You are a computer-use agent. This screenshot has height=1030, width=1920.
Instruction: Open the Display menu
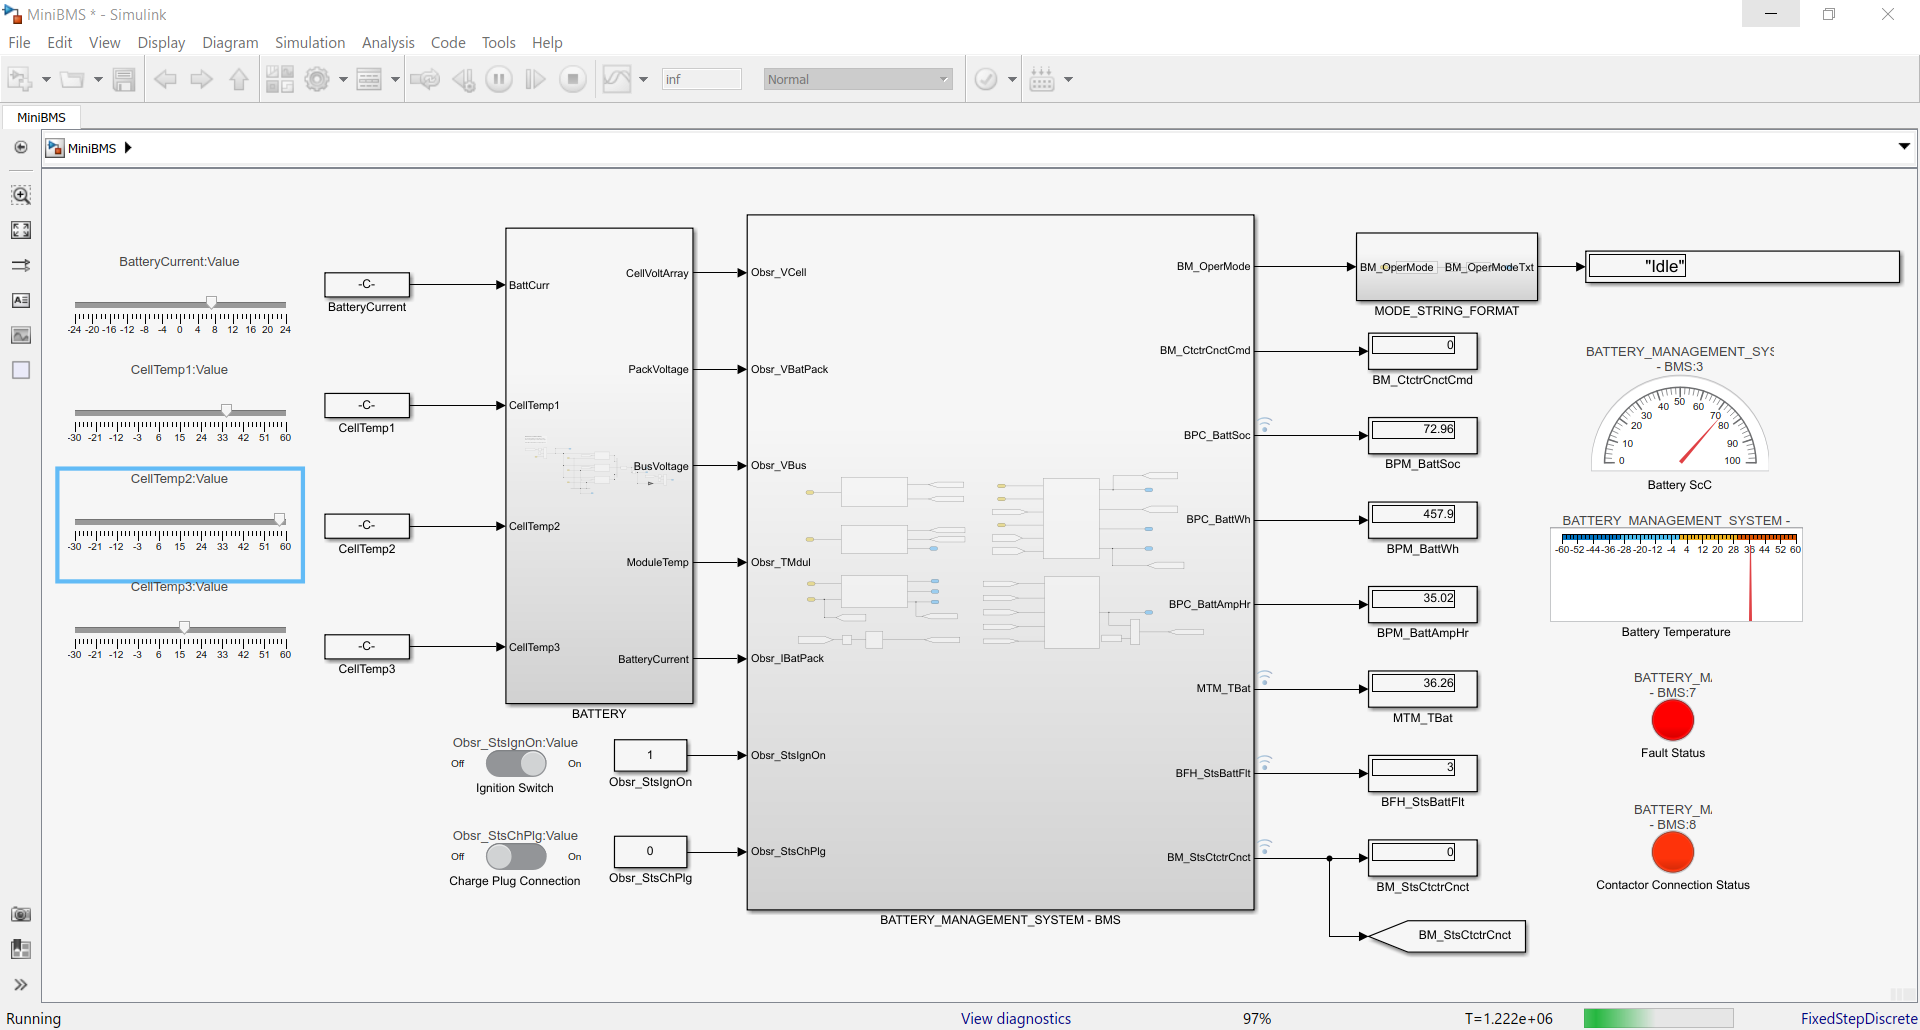pyautogui.click(x=161, y=42)
